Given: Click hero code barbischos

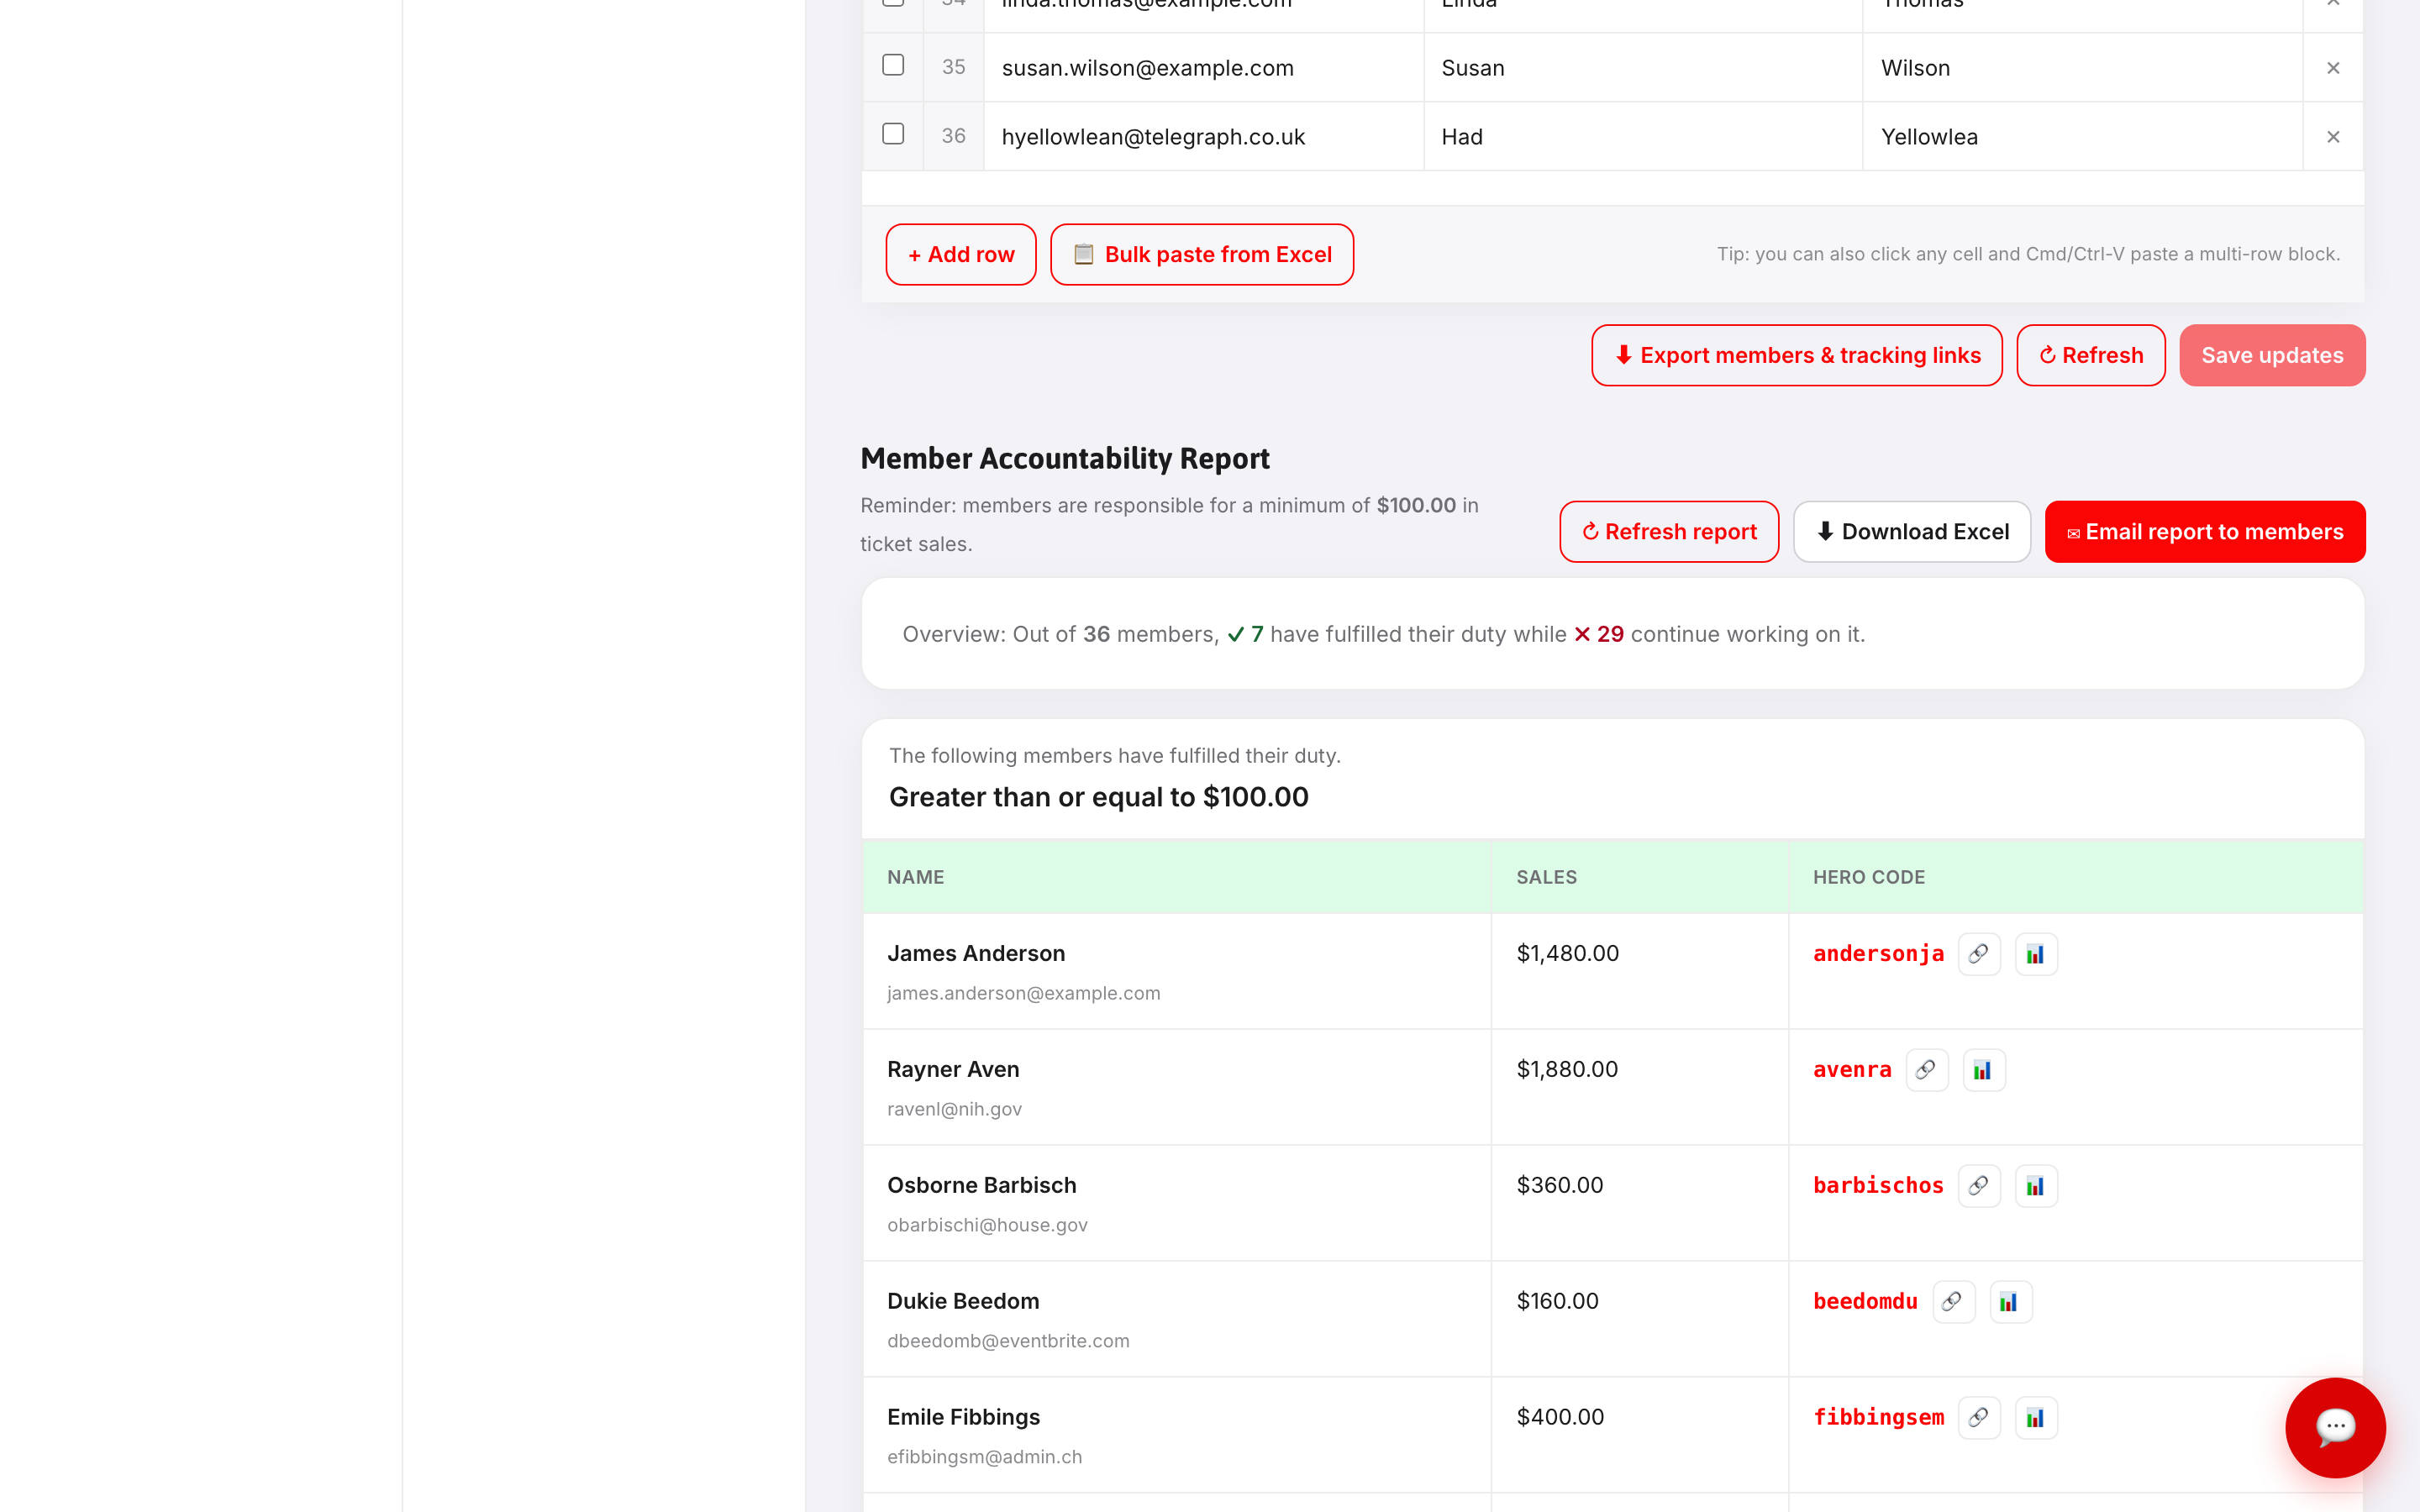Looking at the screenshot, I should pyautogui.click(x=1878, y=1186).
